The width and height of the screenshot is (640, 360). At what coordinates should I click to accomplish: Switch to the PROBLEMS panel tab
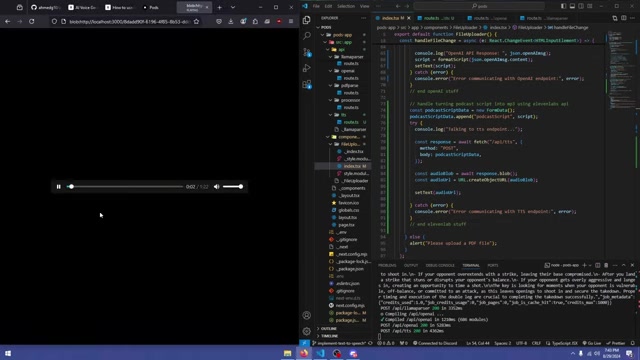(387, 265)
